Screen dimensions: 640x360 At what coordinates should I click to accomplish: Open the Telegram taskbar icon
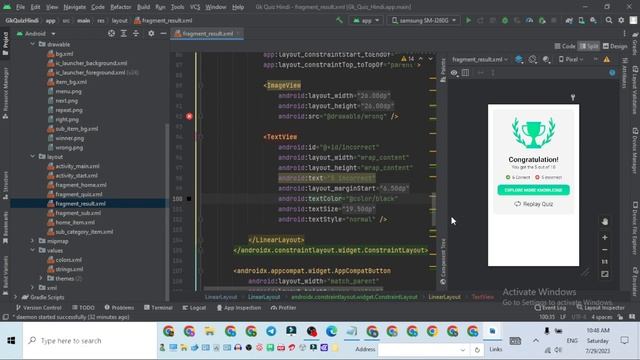point(271,331)
